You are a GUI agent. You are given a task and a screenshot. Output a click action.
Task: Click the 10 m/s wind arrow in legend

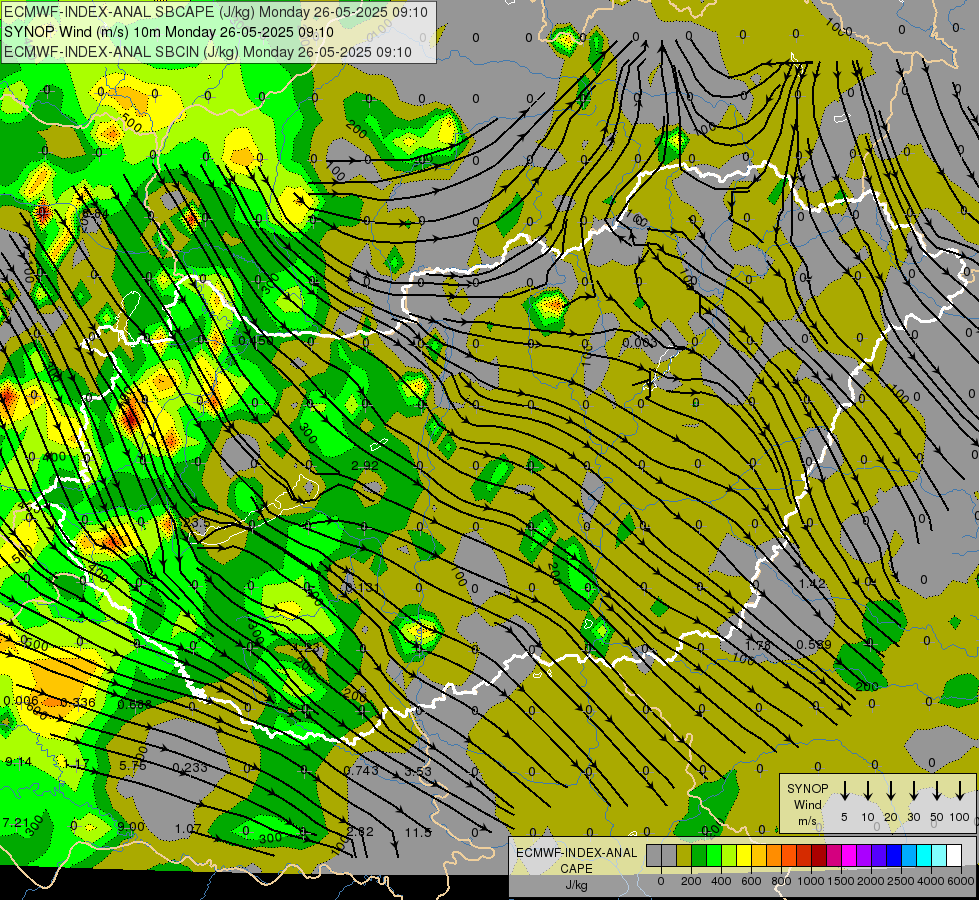(867, 790)
